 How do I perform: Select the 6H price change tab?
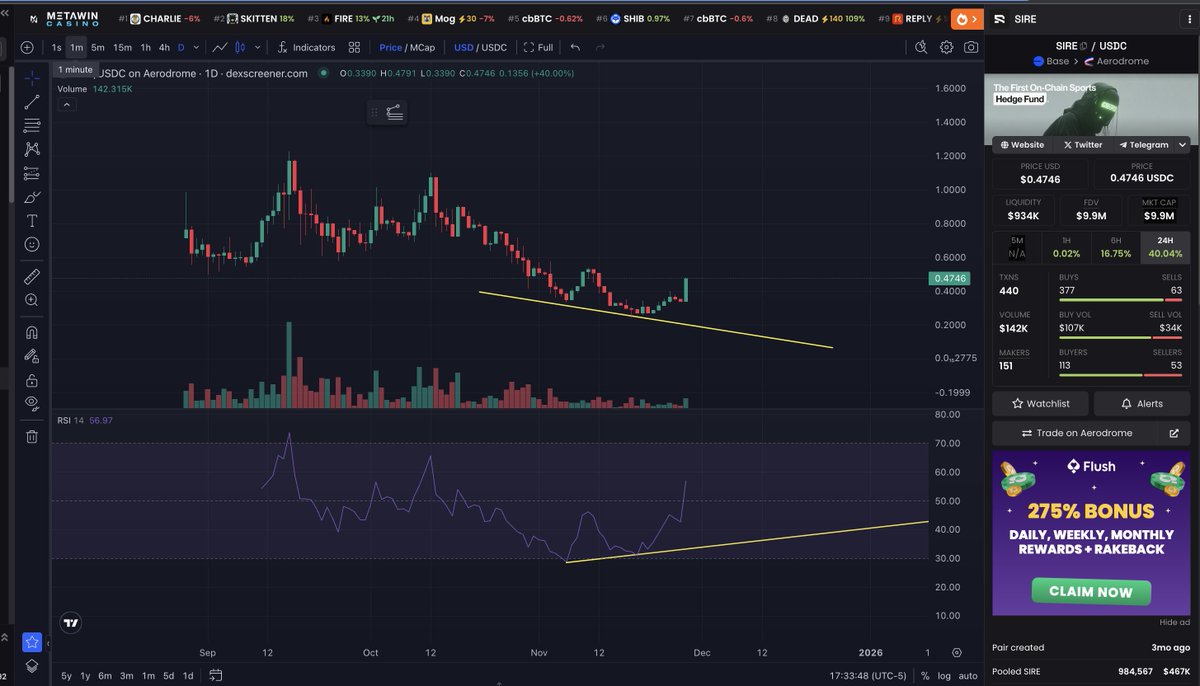pos(1115,247)
